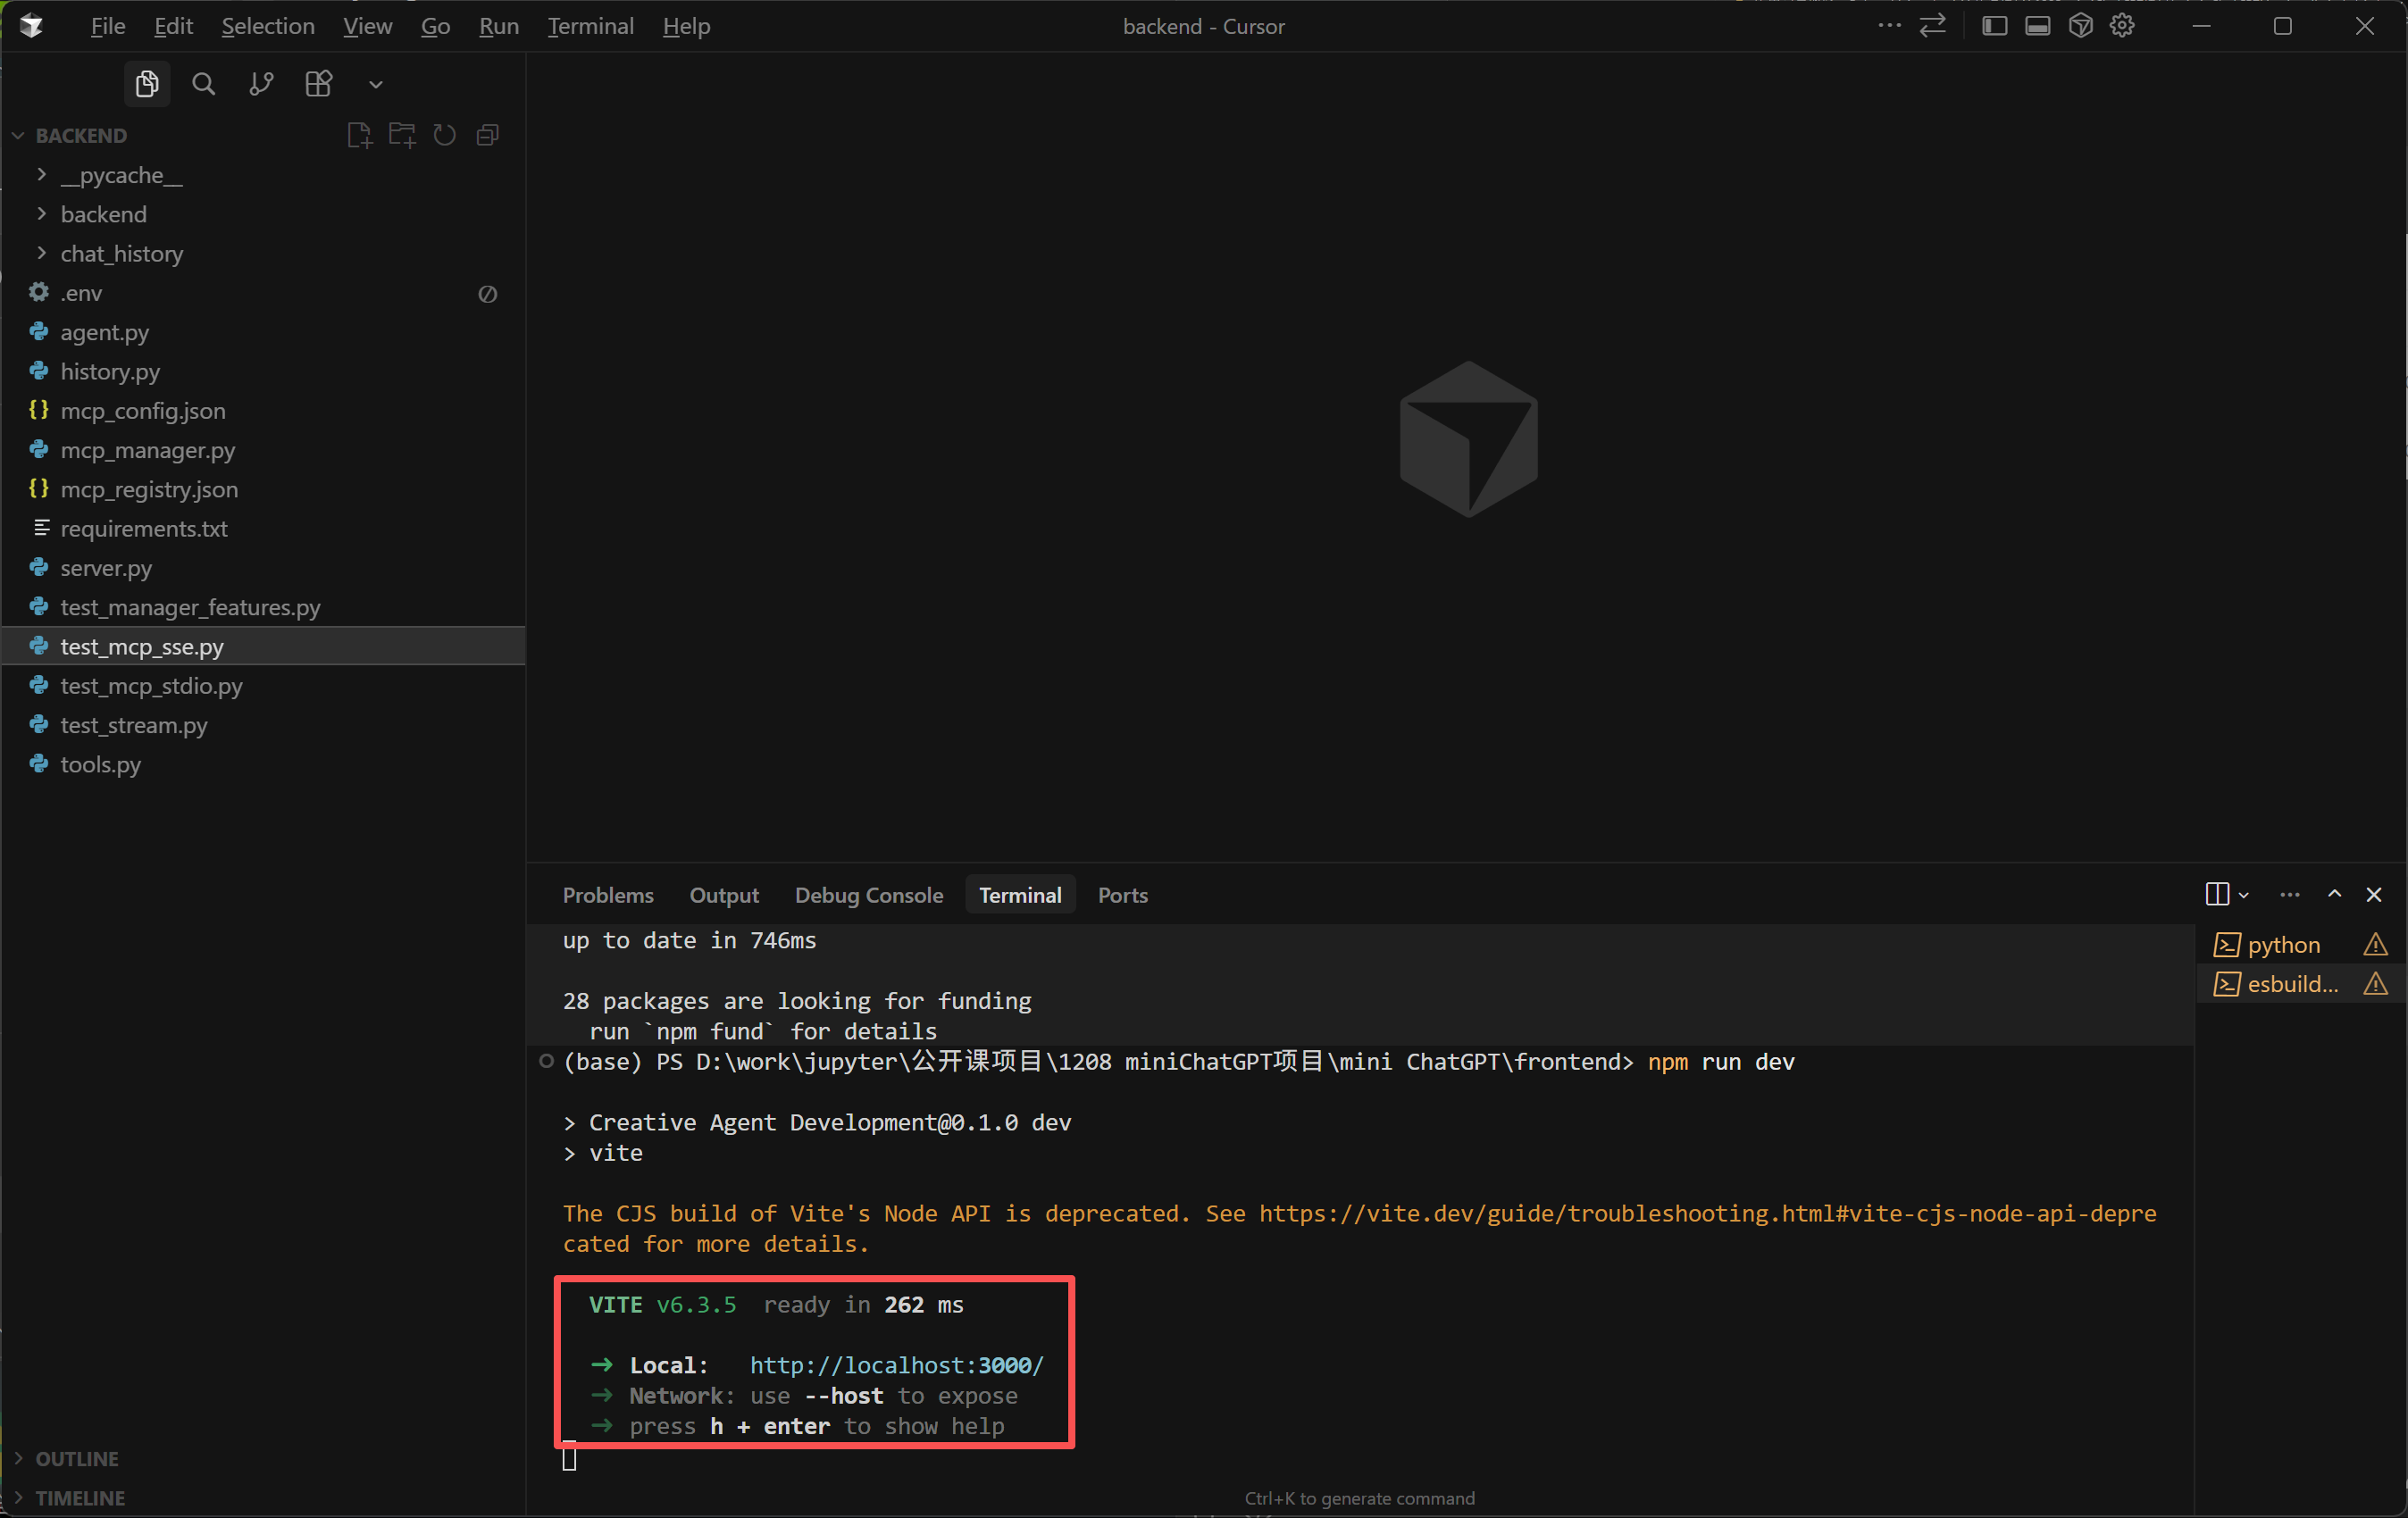The height and width of the screenshot is (1518, 2408).
Task: Click the swap arrows icon in title bar
Action: (x=1933, y=26)
